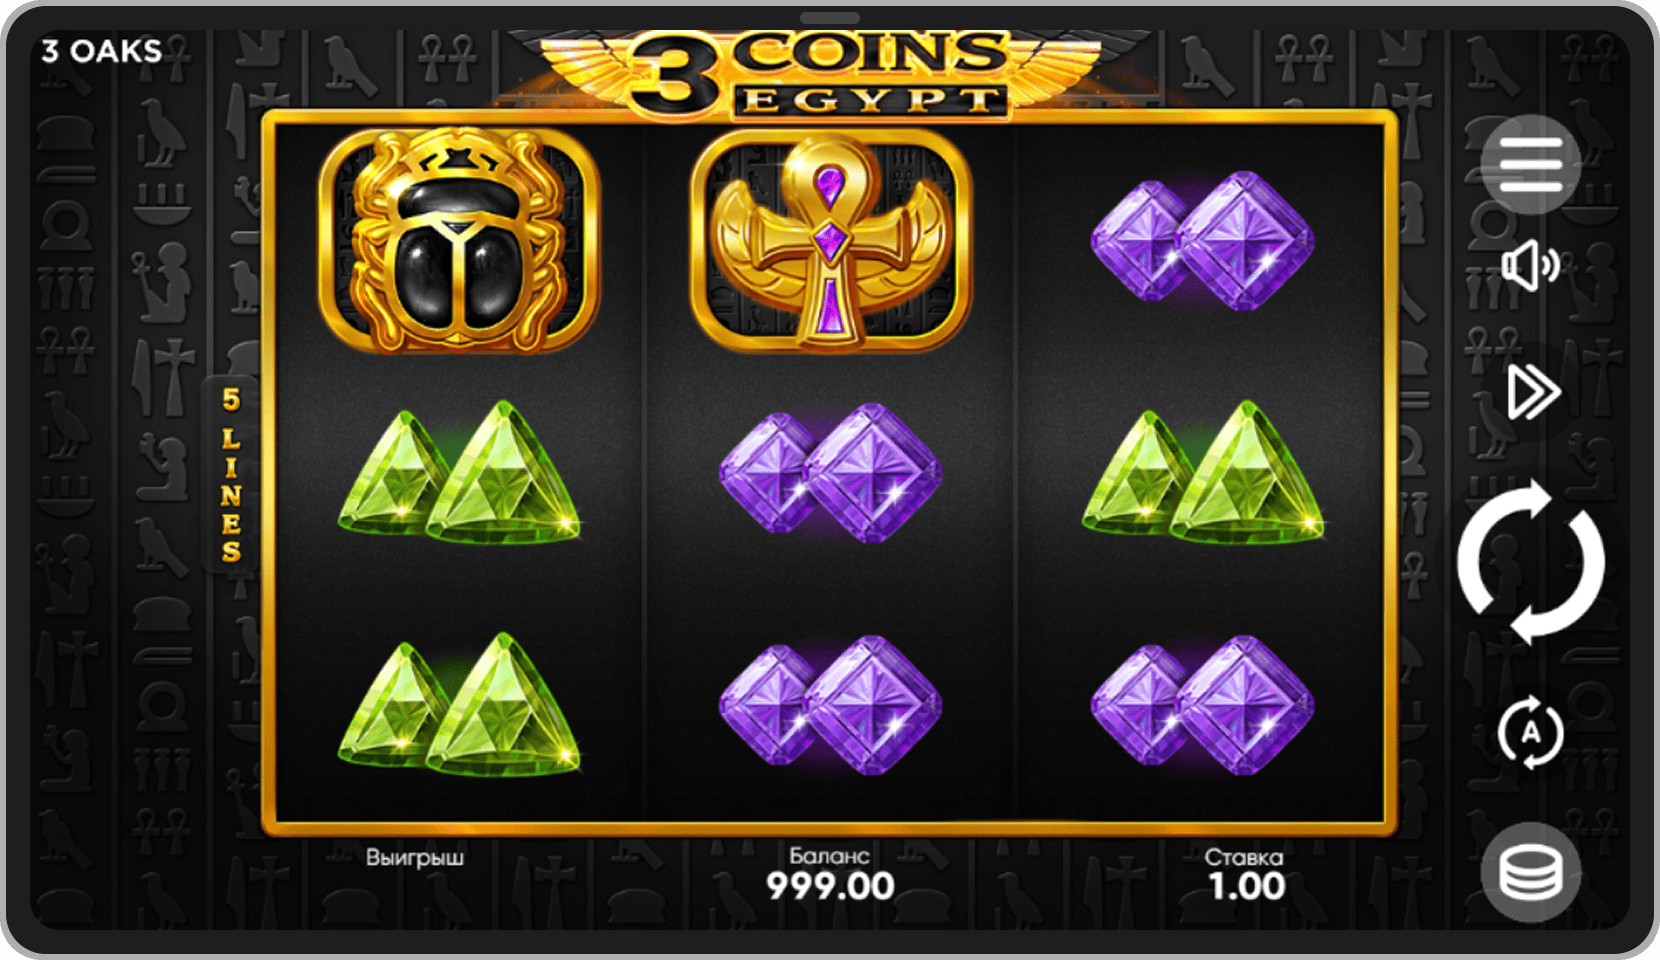1660x960 pixels.
Task: Select the middle-right green pyramid gems
Action: (1202, 472)
